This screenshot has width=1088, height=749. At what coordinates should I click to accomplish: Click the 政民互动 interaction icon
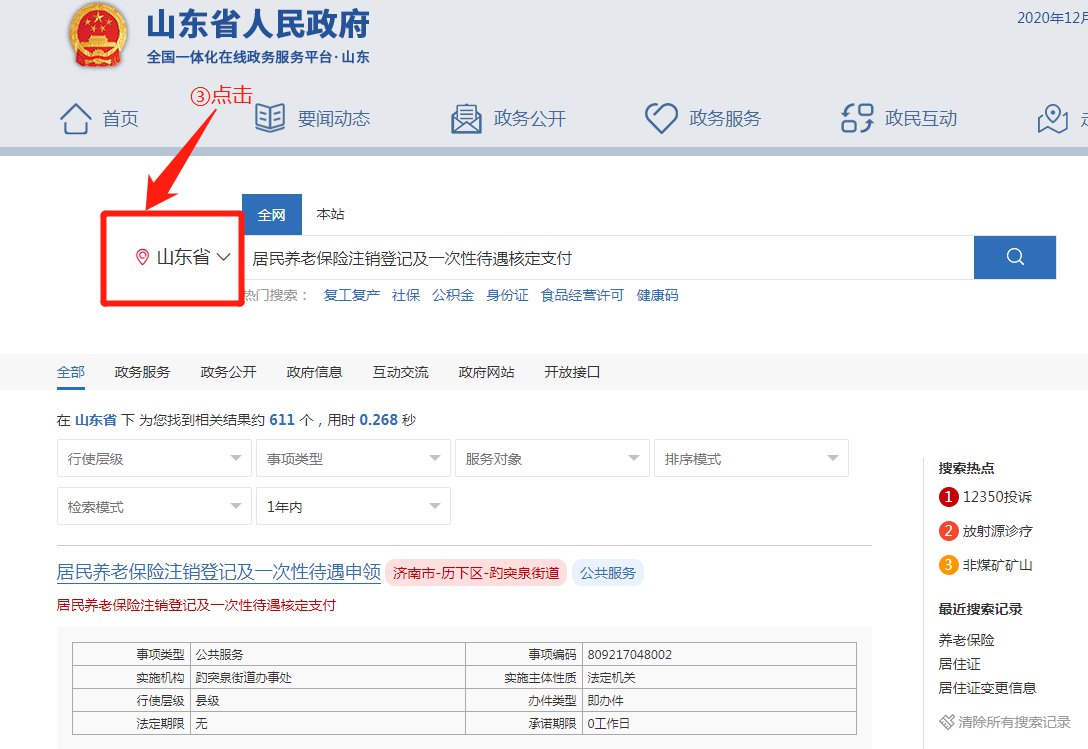857,119
